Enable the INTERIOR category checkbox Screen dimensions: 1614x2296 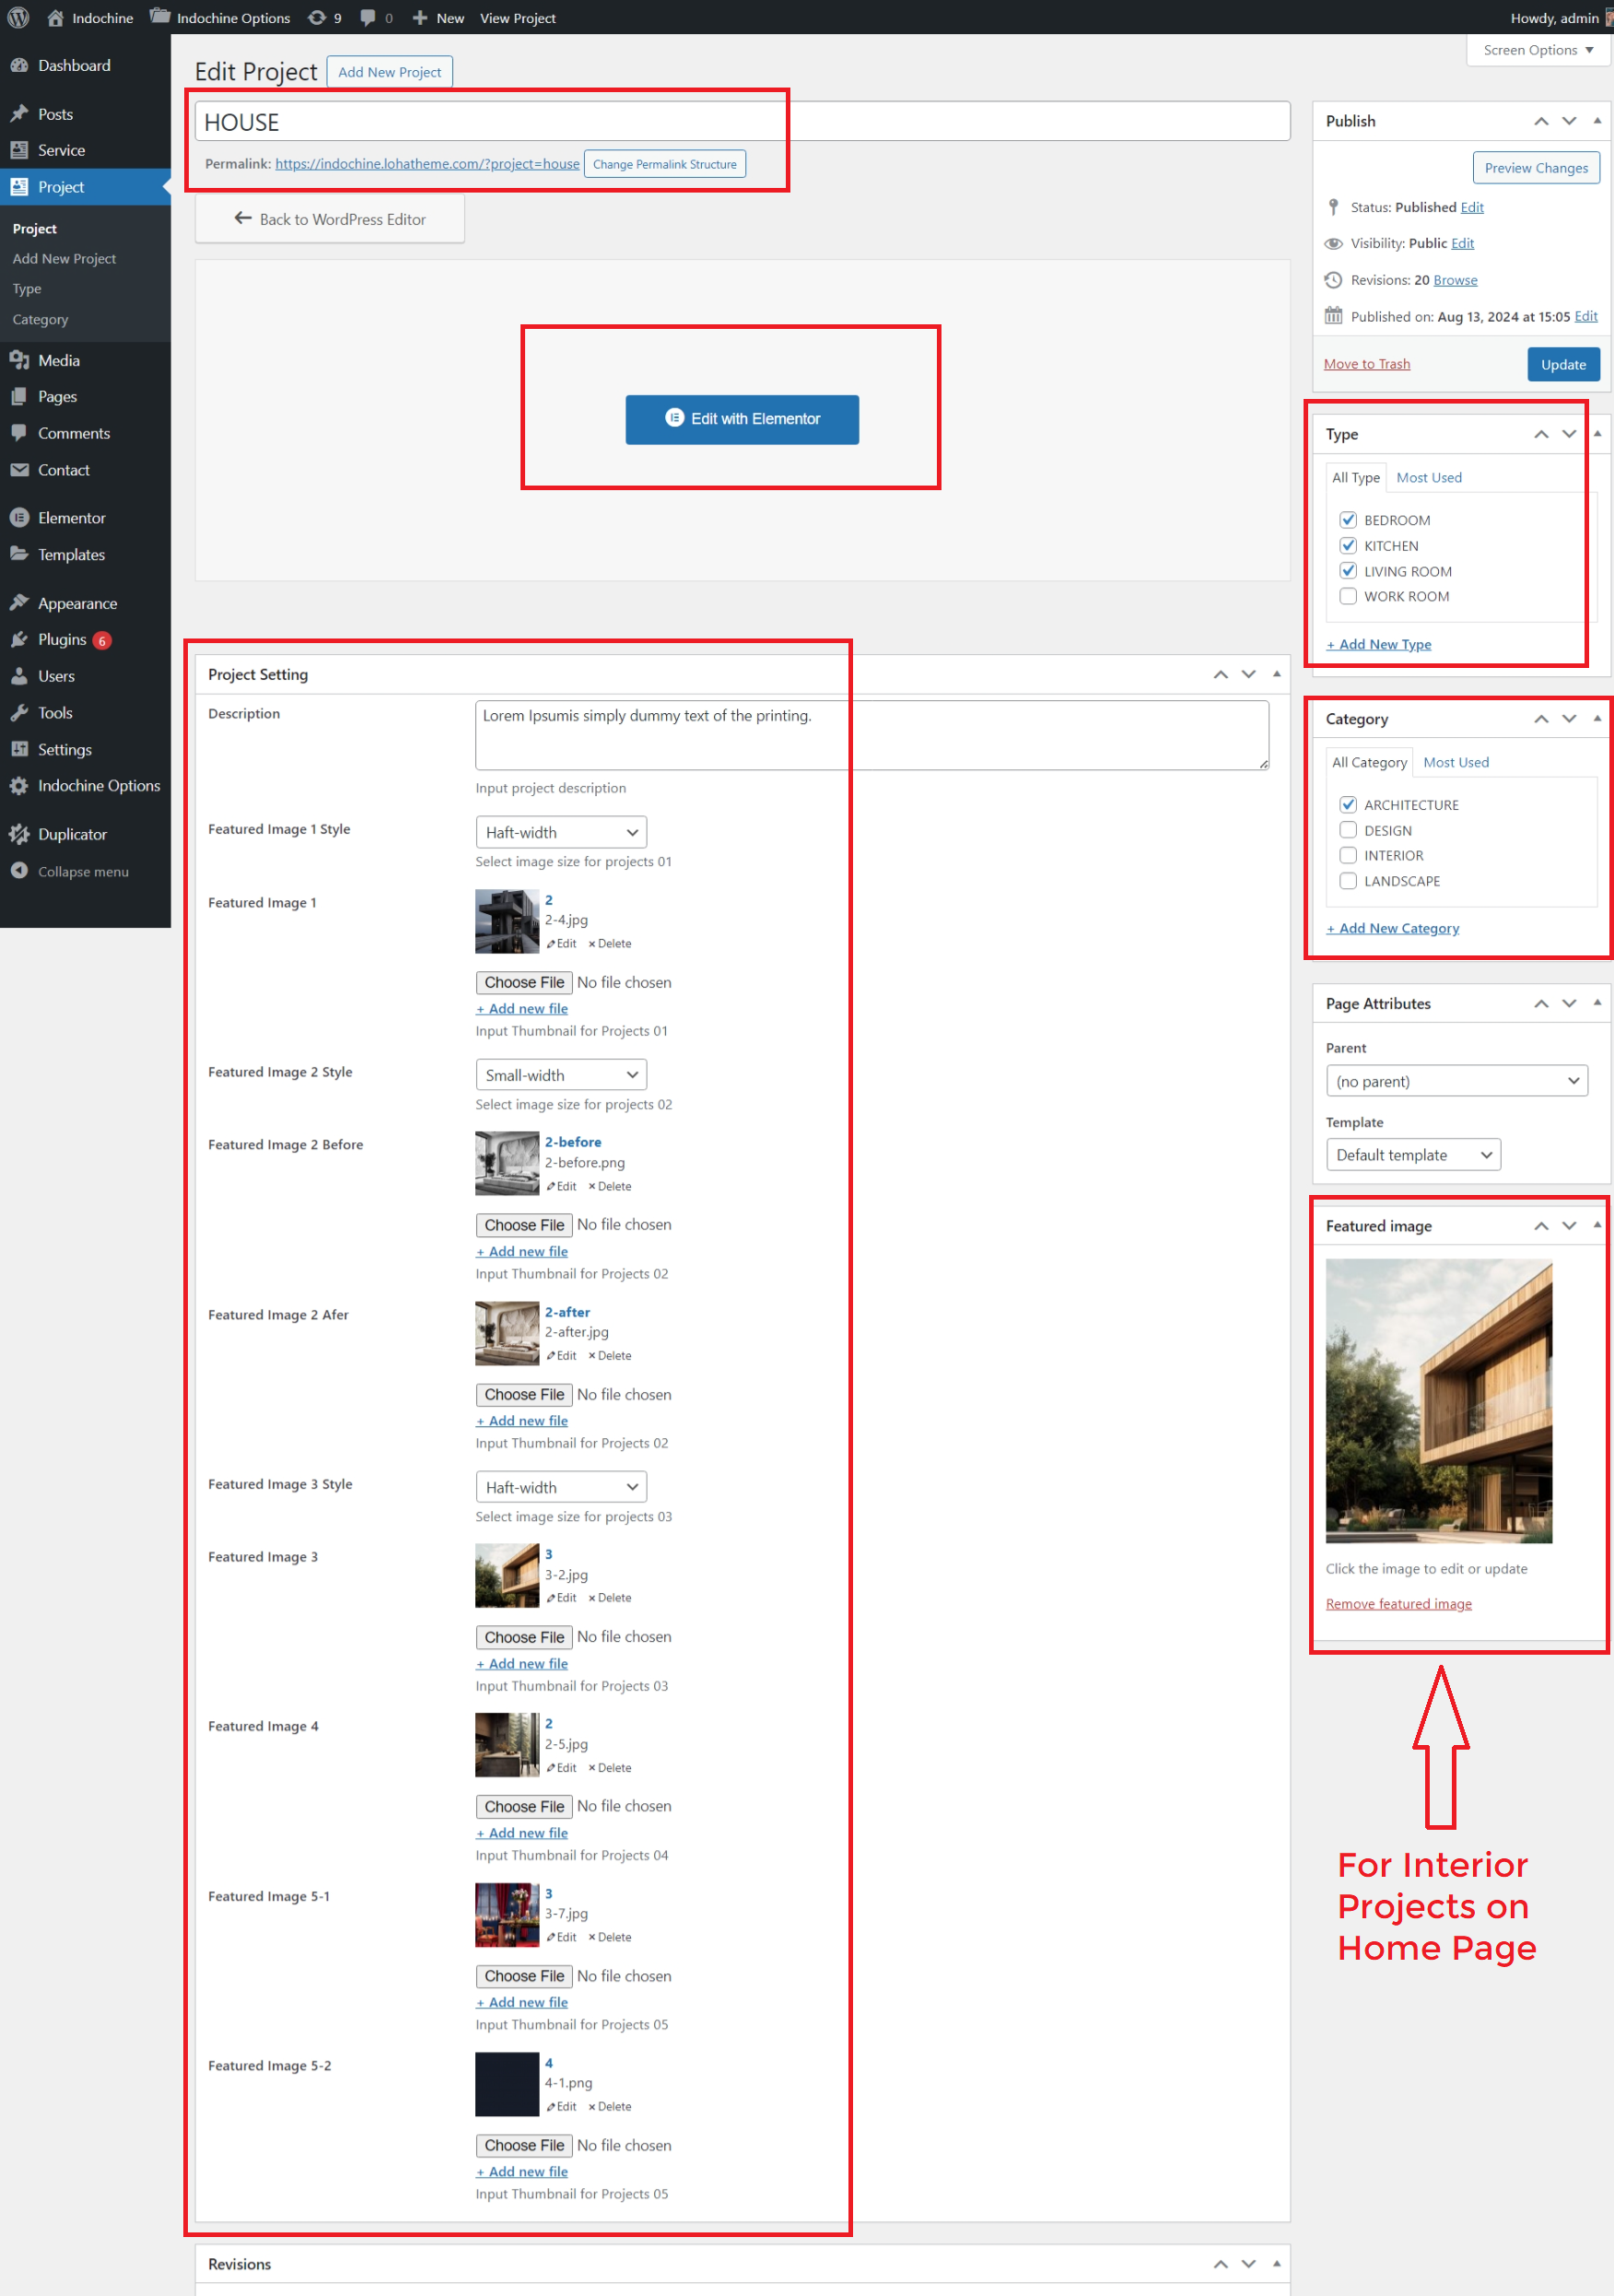coord(1348,855)
